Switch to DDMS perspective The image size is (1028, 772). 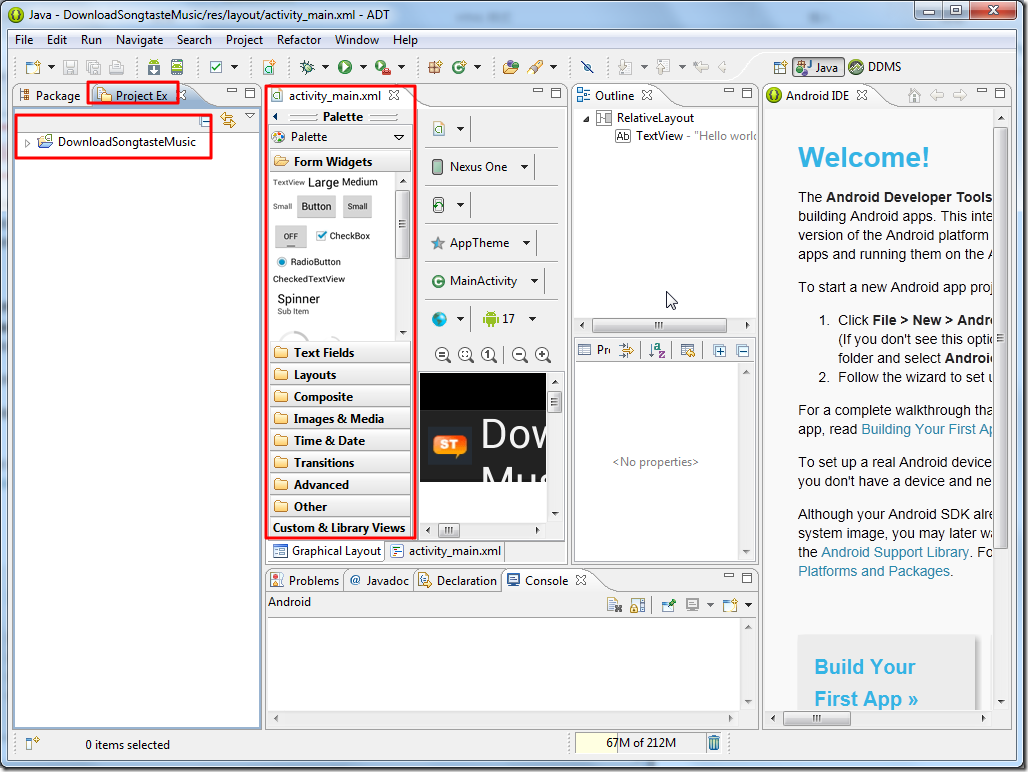click(875, 67)
